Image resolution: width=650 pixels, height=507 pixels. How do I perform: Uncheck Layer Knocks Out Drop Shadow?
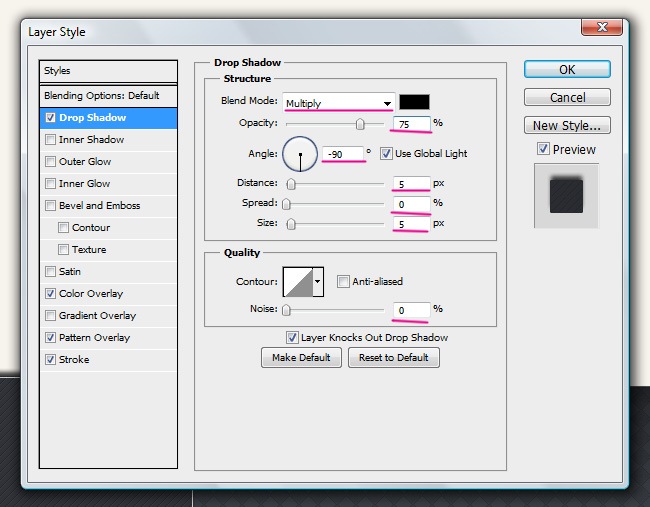(x=292, y=338)
